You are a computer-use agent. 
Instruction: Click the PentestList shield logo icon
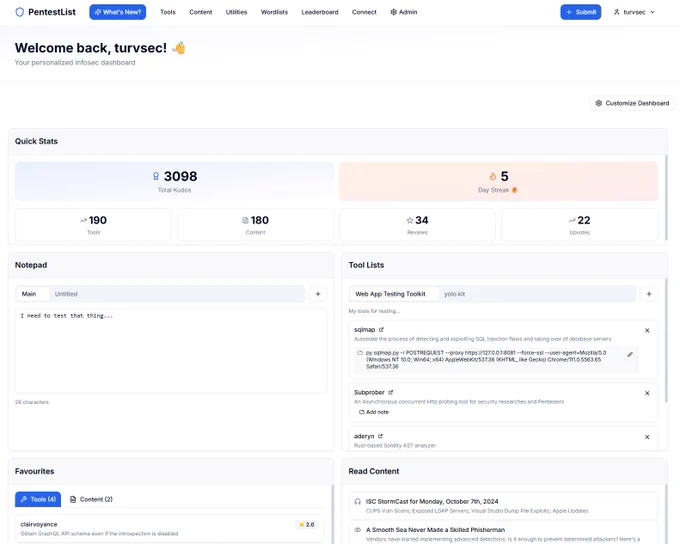click(x=20, y=12)
